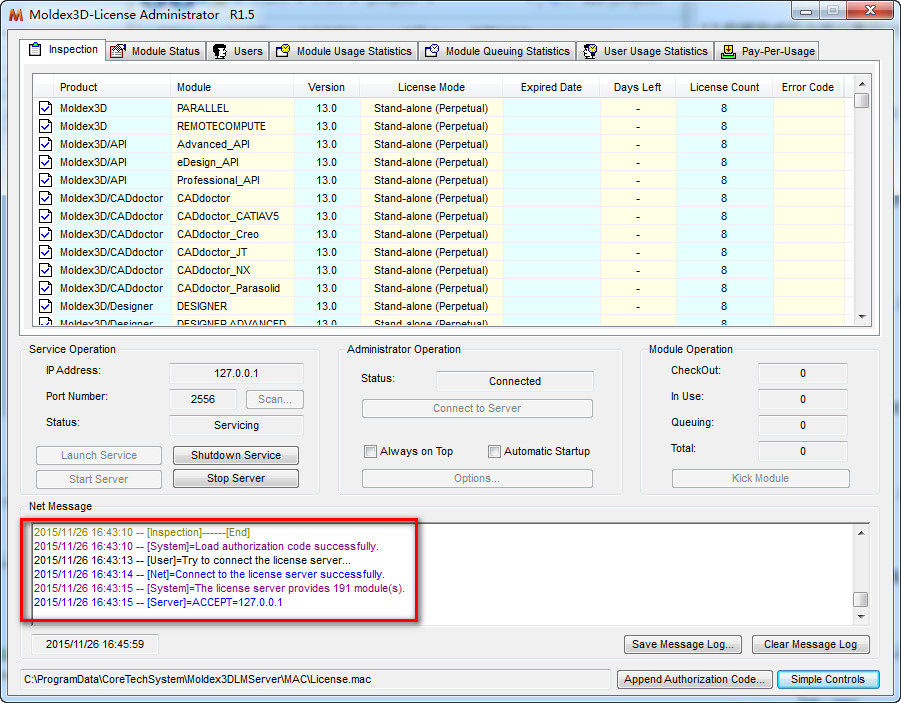Open the Users tab

point(237,51)
